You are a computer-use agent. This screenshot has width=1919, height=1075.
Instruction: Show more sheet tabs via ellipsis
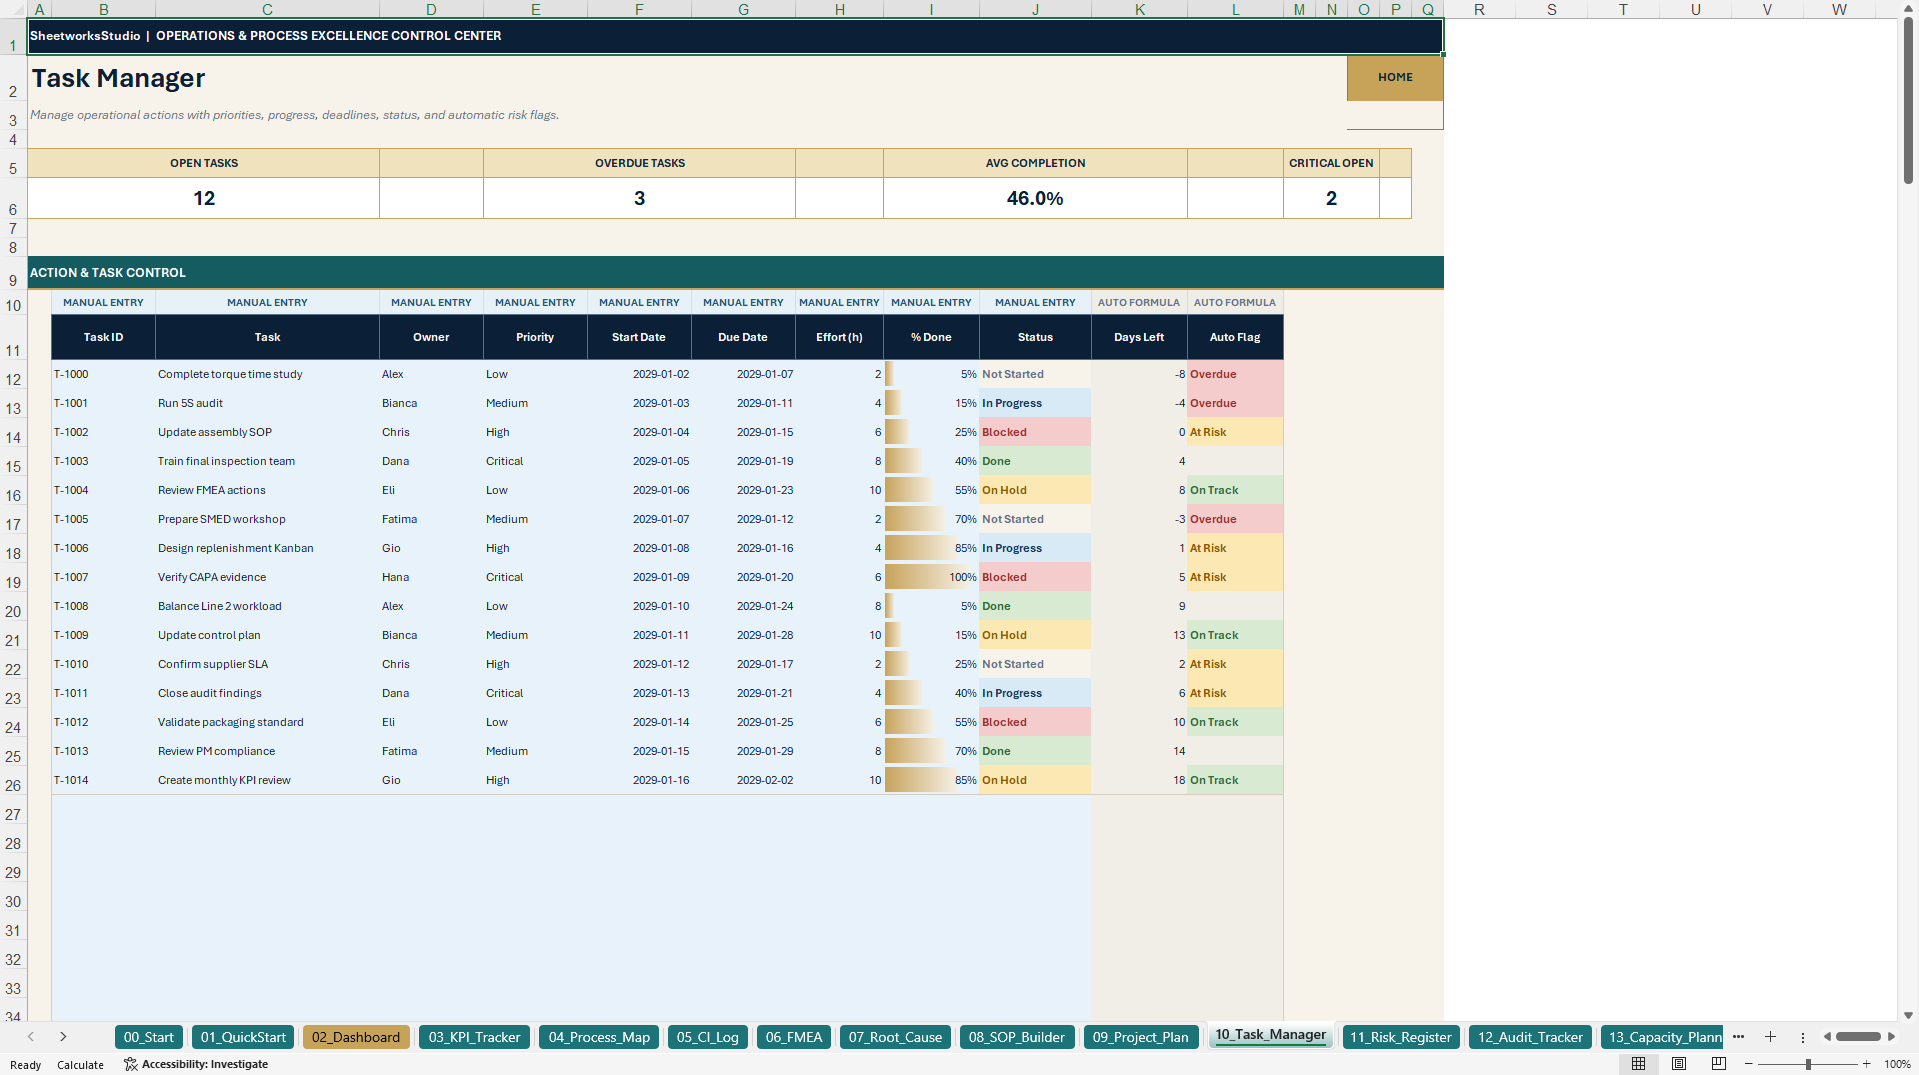(x=1738, y=1037)
